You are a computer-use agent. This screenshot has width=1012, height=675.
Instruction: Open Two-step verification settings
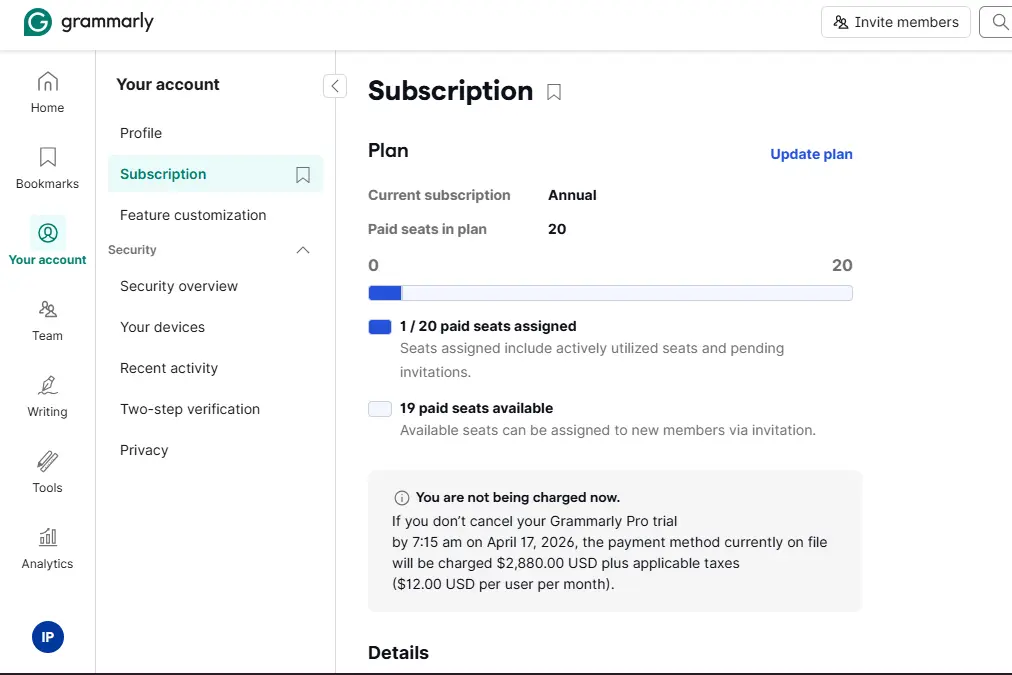pos(190,409)
